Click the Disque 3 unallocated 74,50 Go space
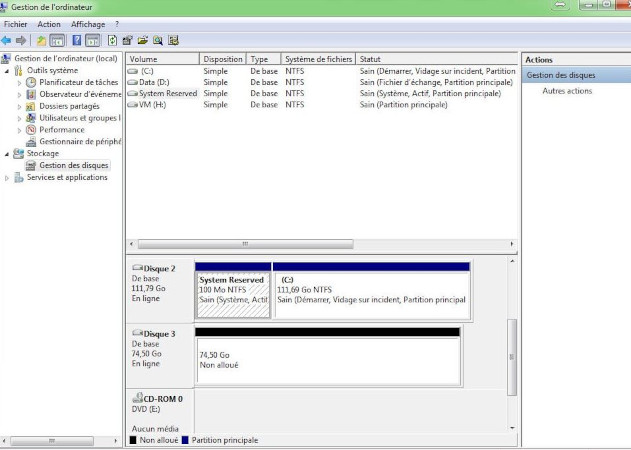Image resolution: width=631 pixels, height=450 pixels. point(327,358)
